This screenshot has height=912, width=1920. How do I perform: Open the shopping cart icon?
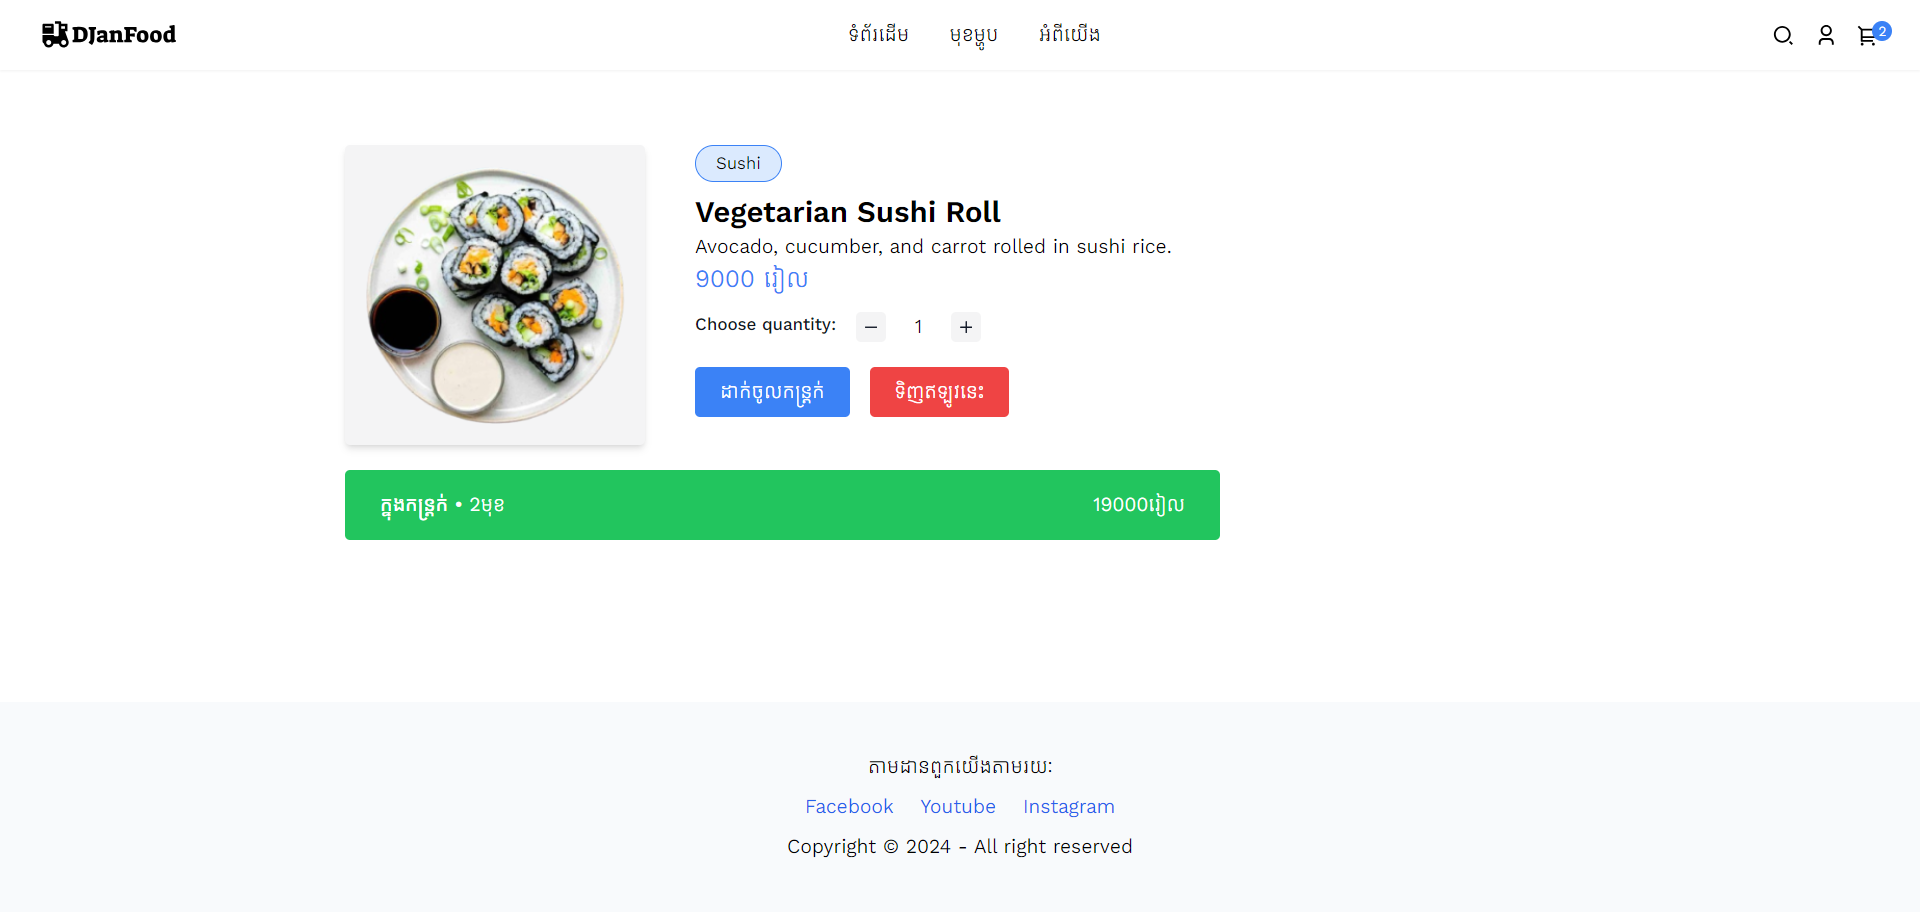[1867, 37]
